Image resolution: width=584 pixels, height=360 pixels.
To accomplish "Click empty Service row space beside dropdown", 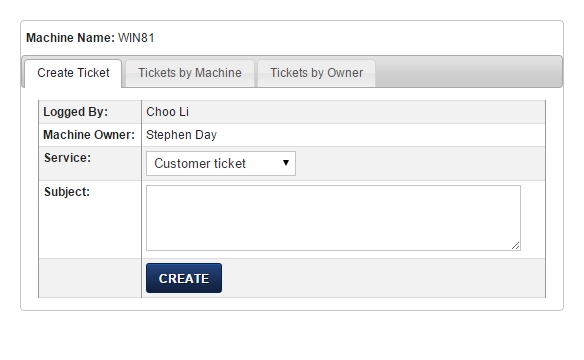I will tap(420, 163).
